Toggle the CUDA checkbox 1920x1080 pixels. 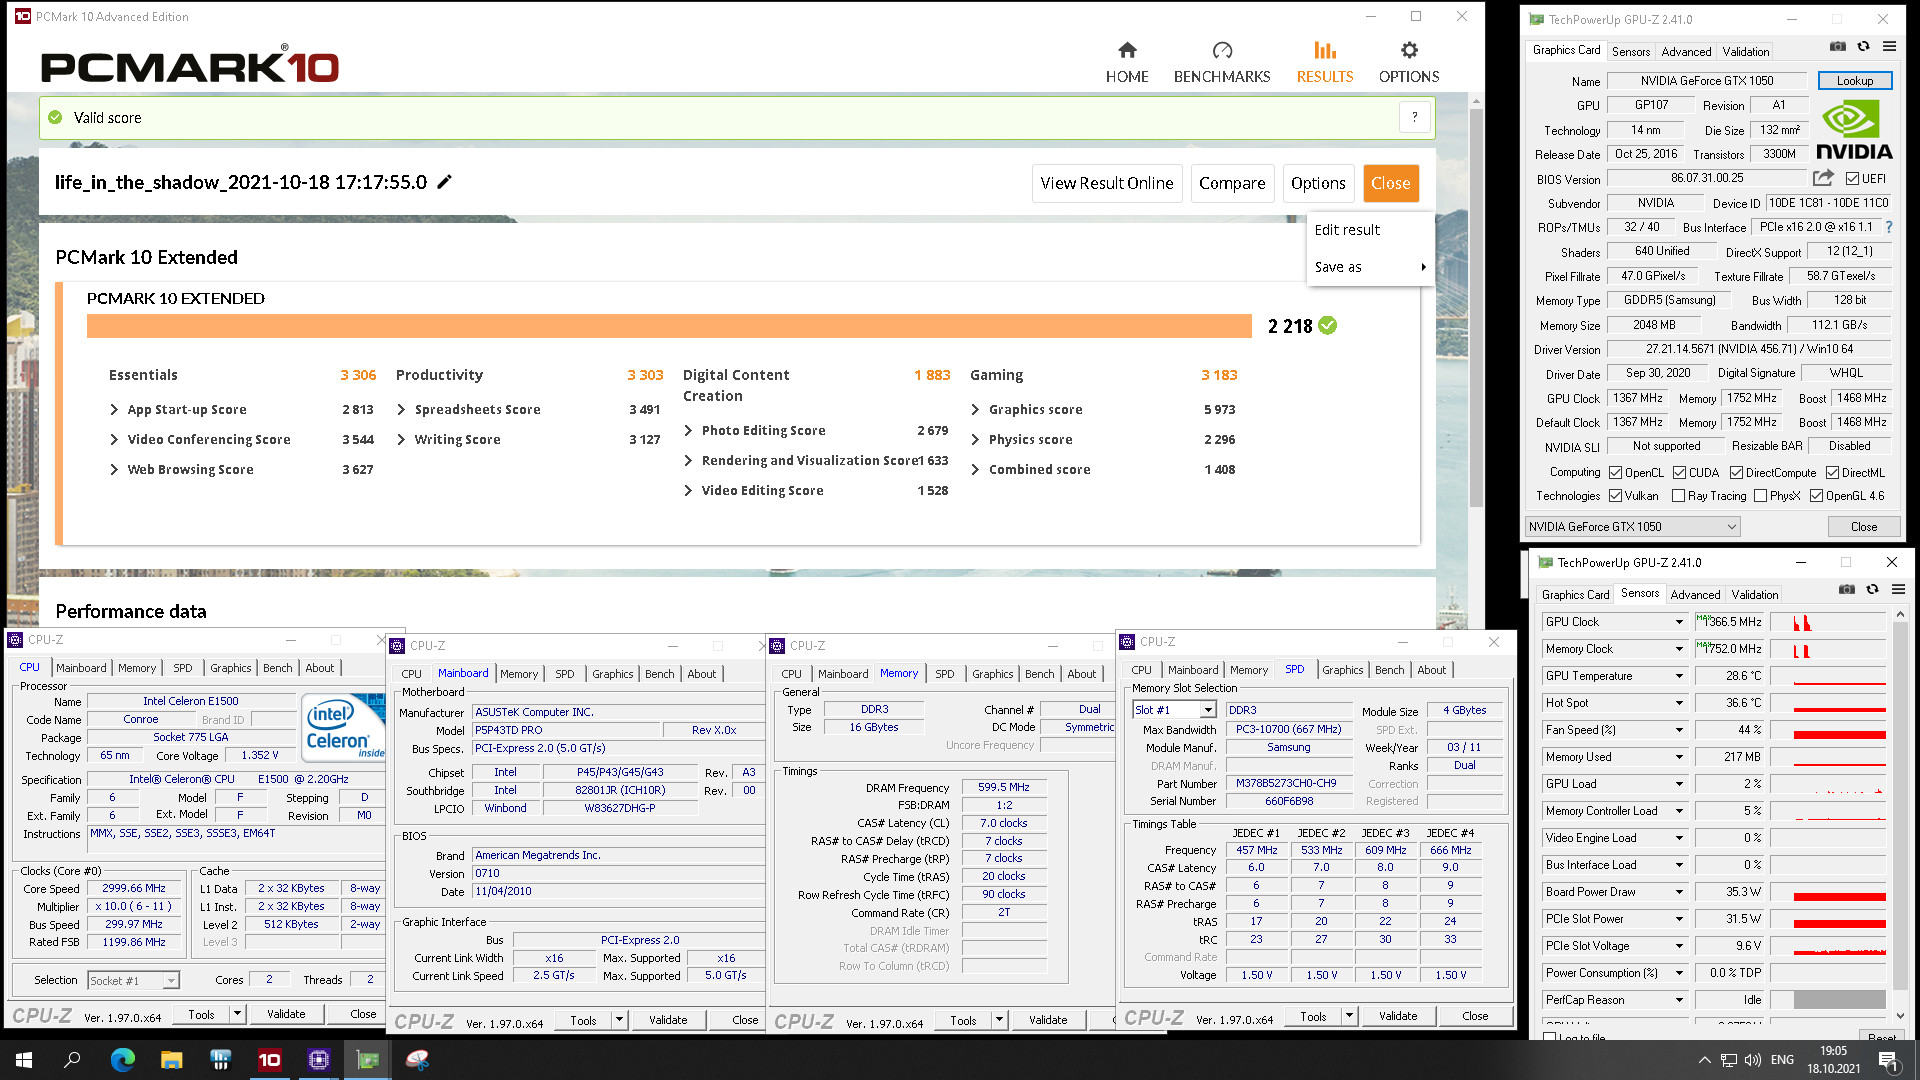tap(1679, 472)
